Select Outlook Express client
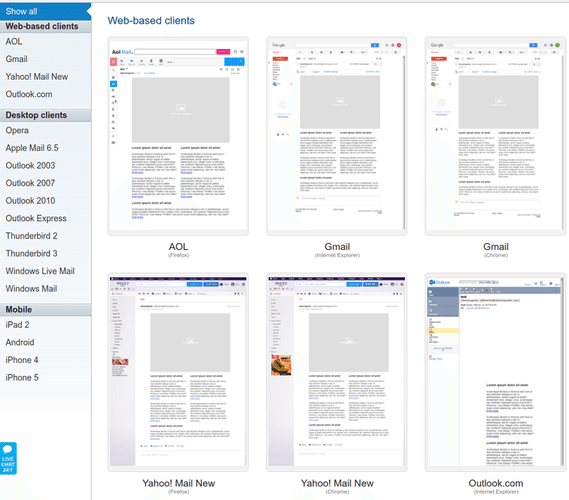This screenshot has height=500, width=569. pos(36,218)
